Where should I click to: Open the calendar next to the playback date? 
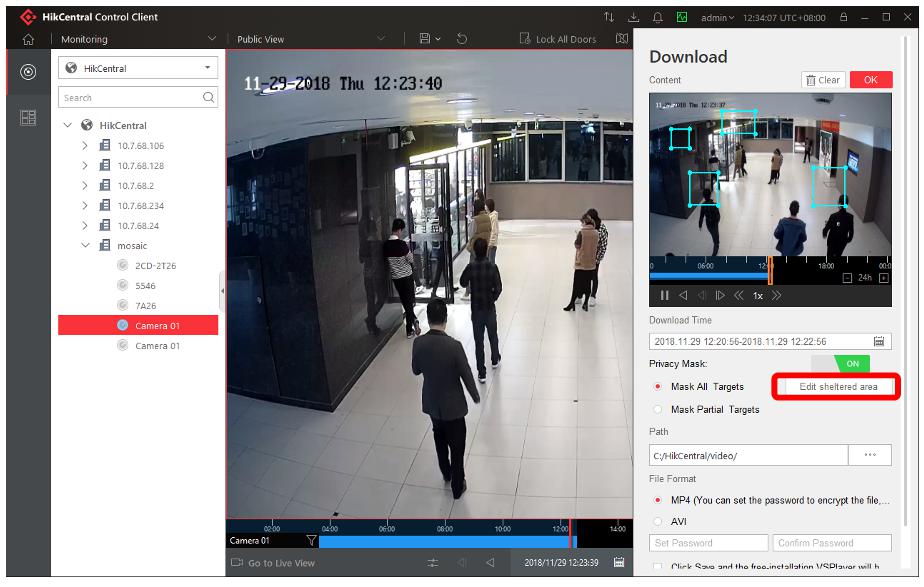coord(619,563)
